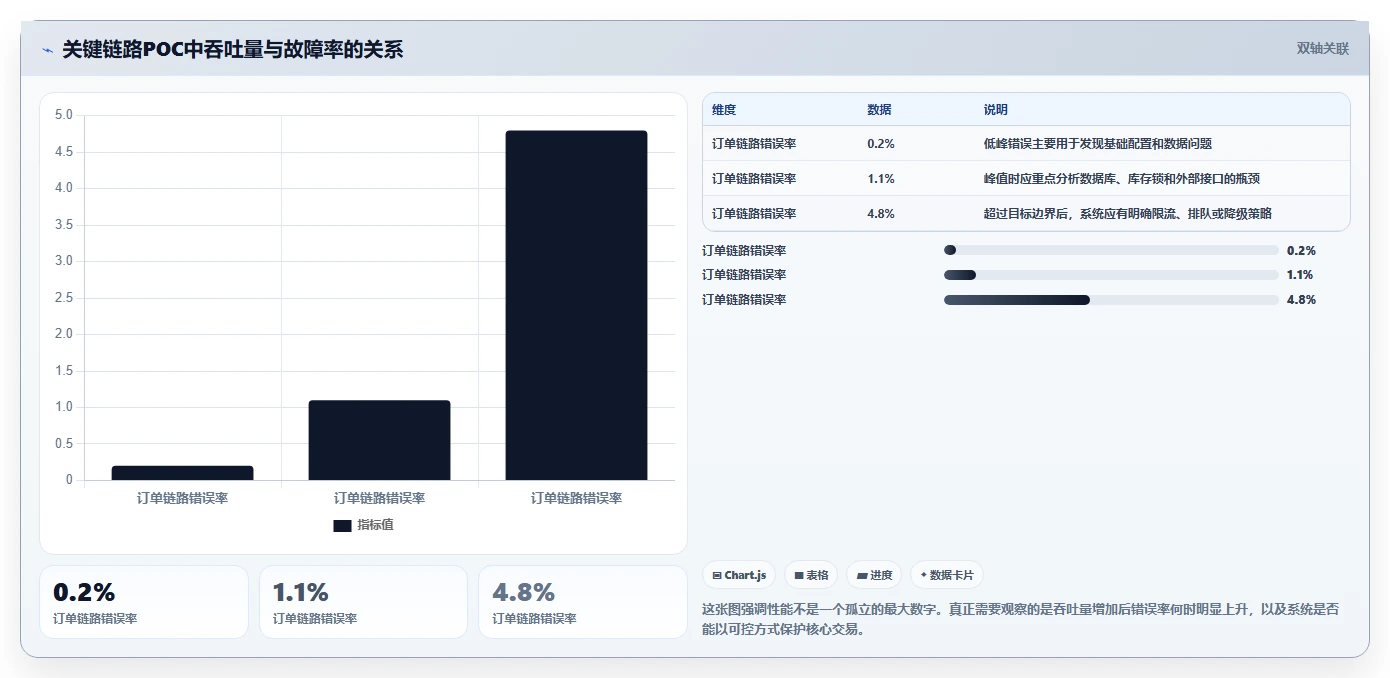Click the 低峰错误主要用于发现基础配置和数据问题 description

coord(1098,144)
